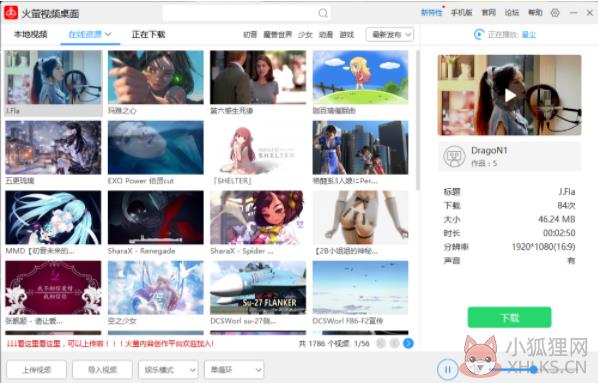Switch to the 本地视频 tab
Screen dimensions: 598x383
pos(31,34)
